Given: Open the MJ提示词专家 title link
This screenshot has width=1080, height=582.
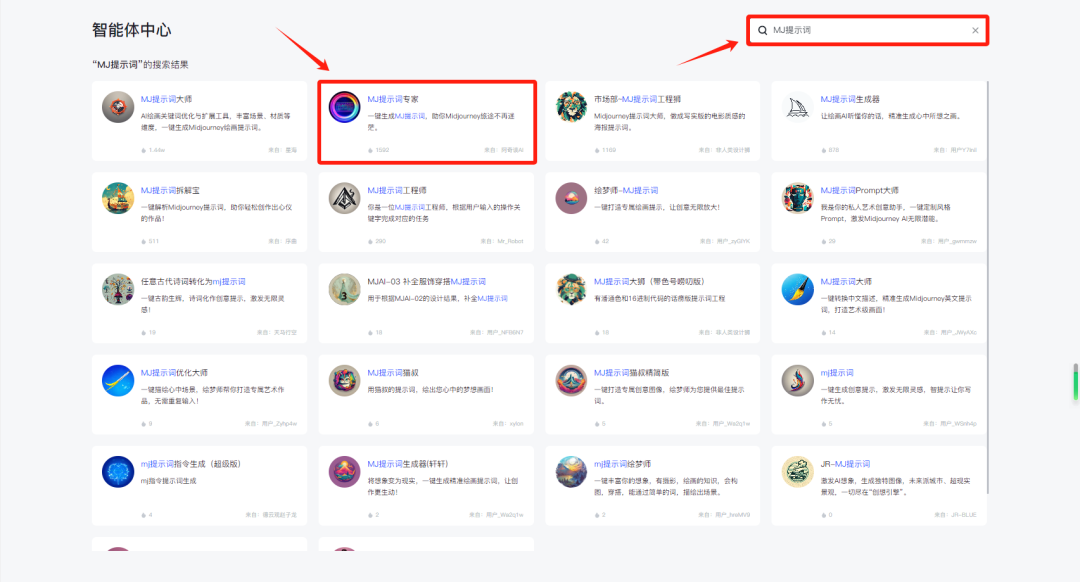Looking at the screenshot, I should tap(393, 99).
